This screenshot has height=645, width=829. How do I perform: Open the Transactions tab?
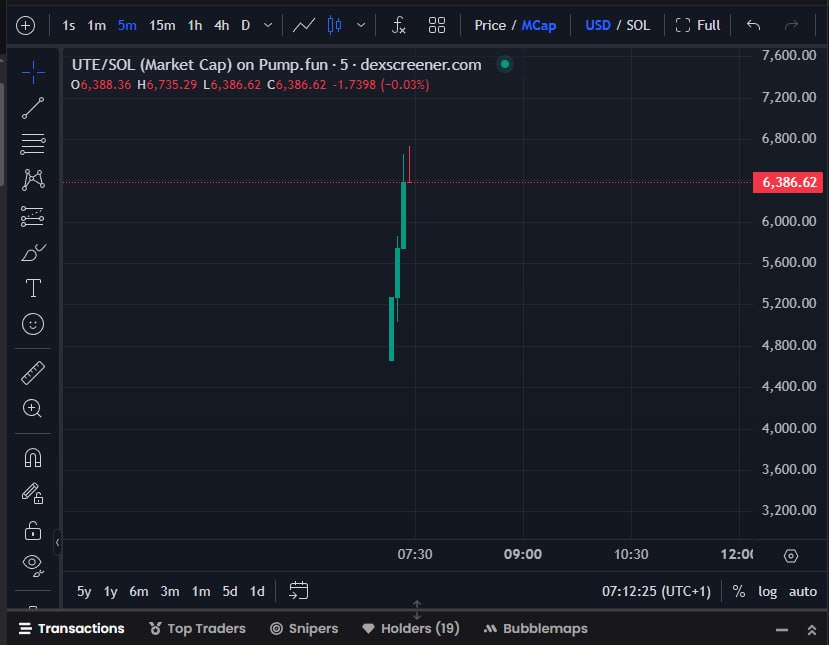72,629
